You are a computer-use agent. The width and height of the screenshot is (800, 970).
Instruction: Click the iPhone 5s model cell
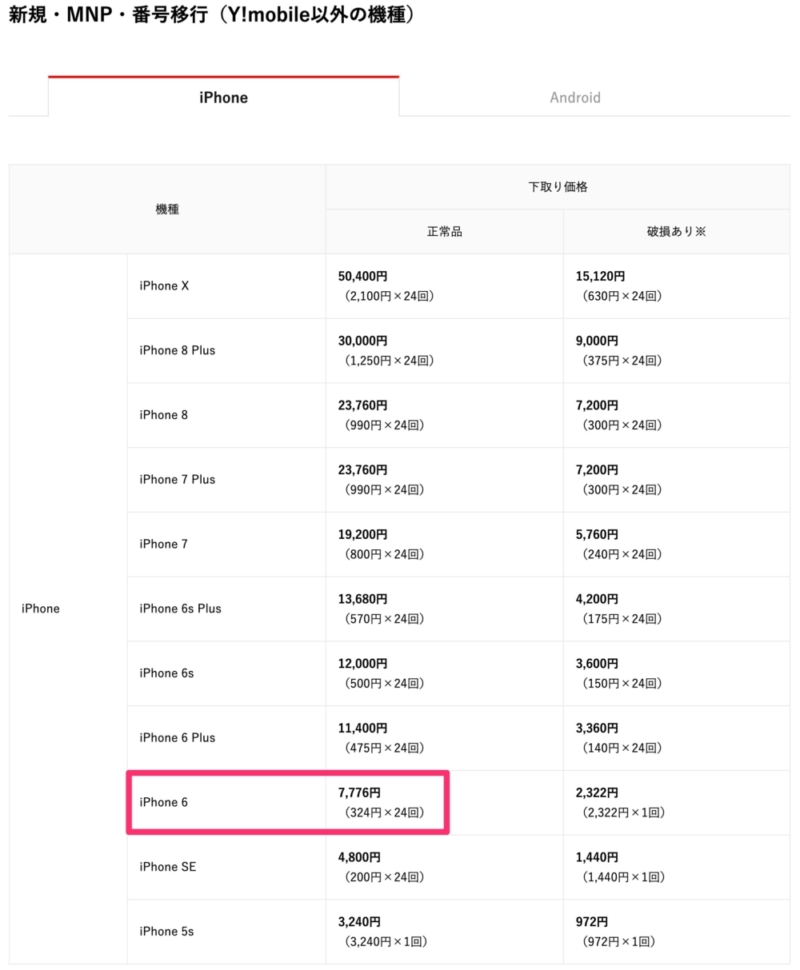226,932
